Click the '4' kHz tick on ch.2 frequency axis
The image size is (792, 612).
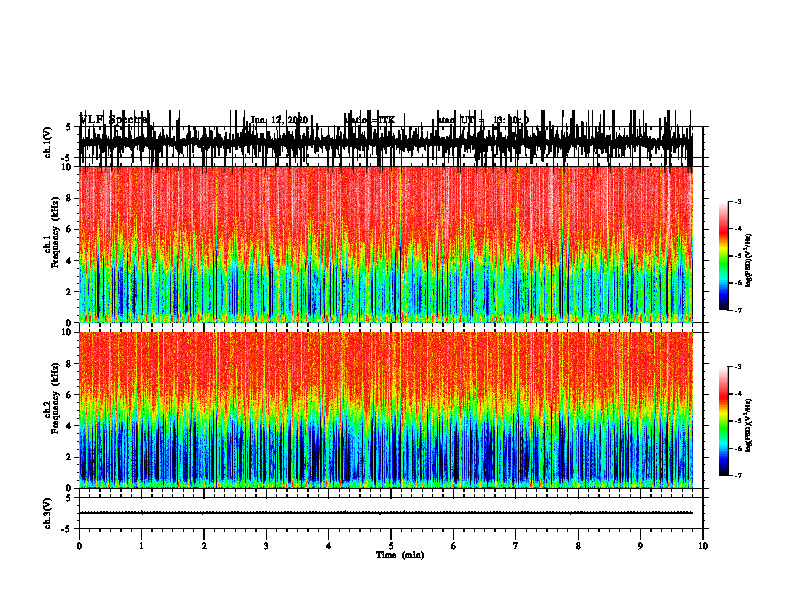(x=70, y=426)
